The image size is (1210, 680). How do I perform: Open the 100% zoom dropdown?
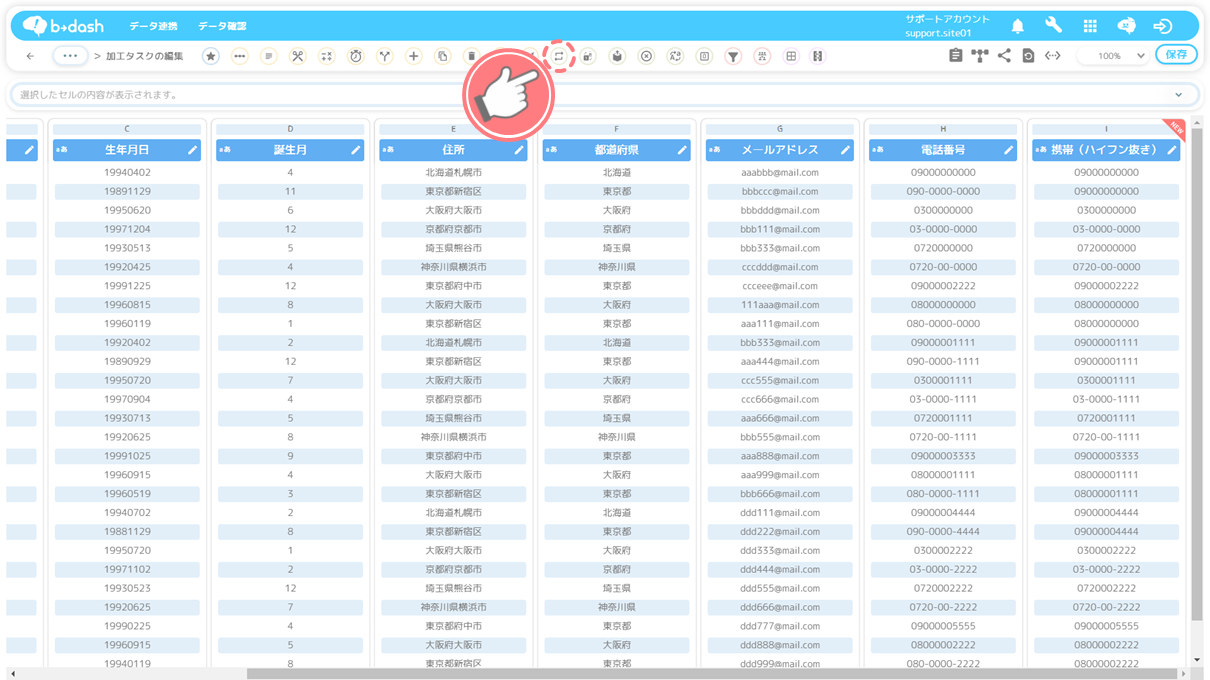[1113, 56]
